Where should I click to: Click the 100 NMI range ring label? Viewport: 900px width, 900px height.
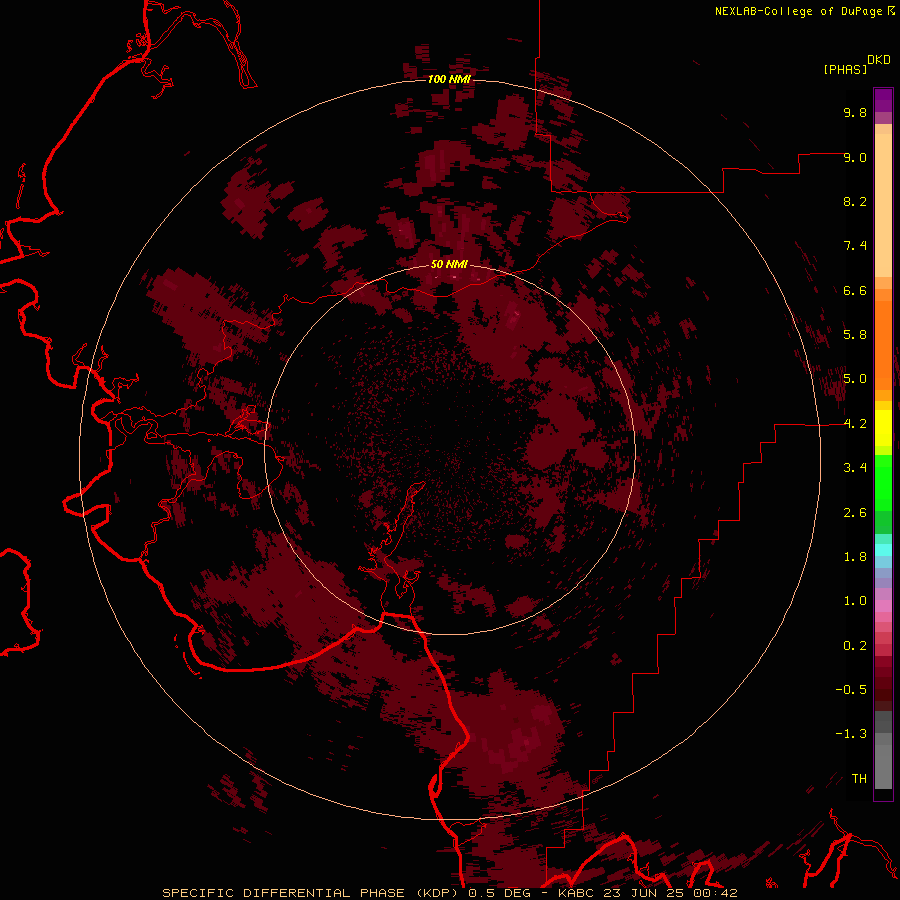click(x=449, y=79)
